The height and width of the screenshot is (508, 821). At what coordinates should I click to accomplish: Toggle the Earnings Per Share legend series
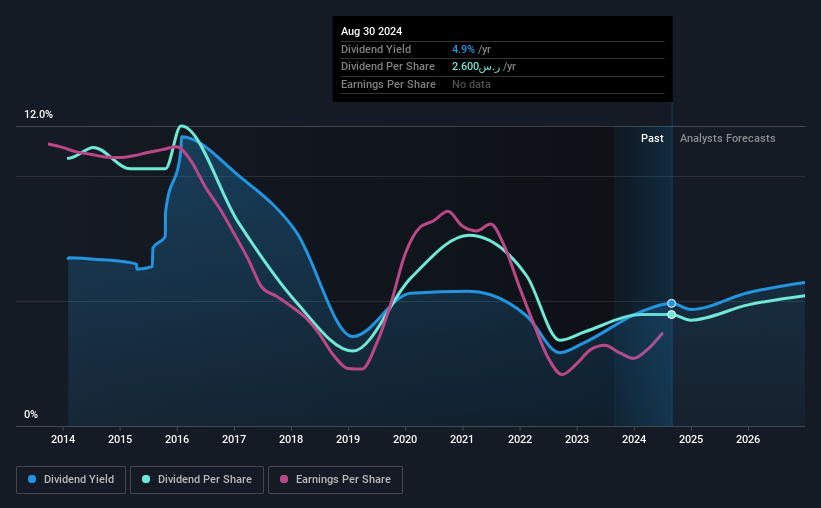pos(335,480)
